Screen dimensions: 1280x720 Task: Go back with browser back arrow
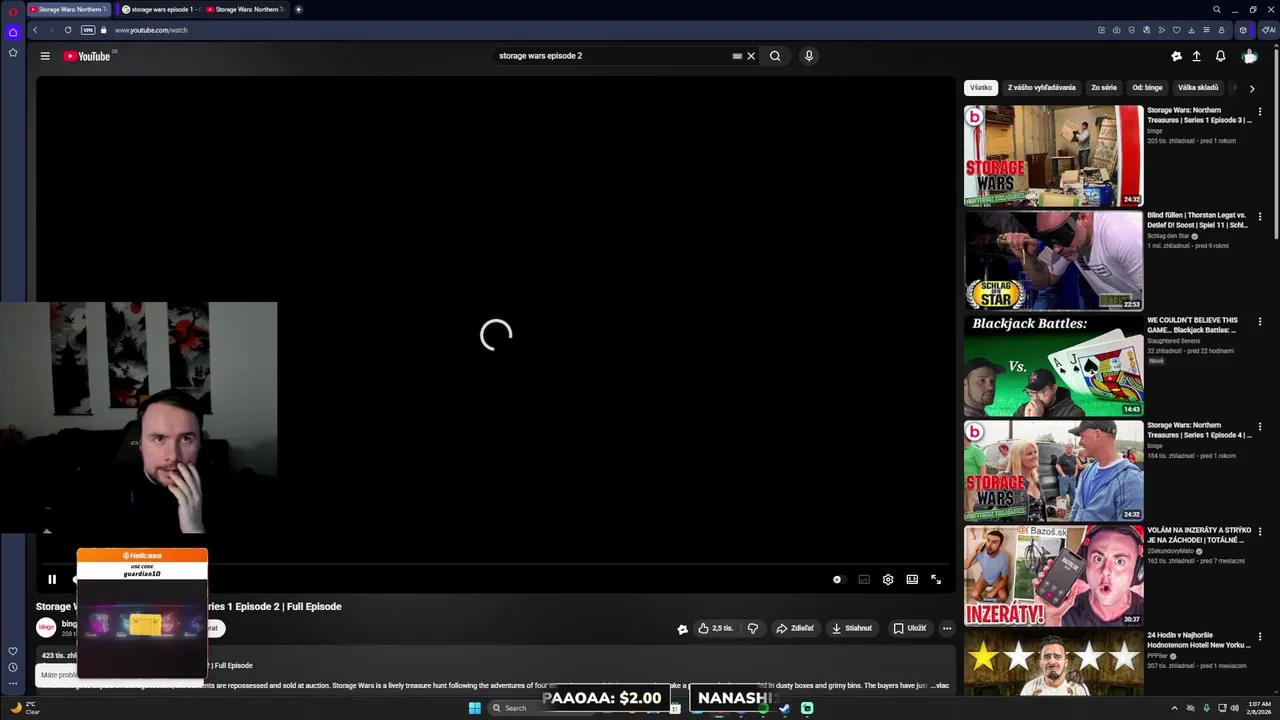(35, 30)
